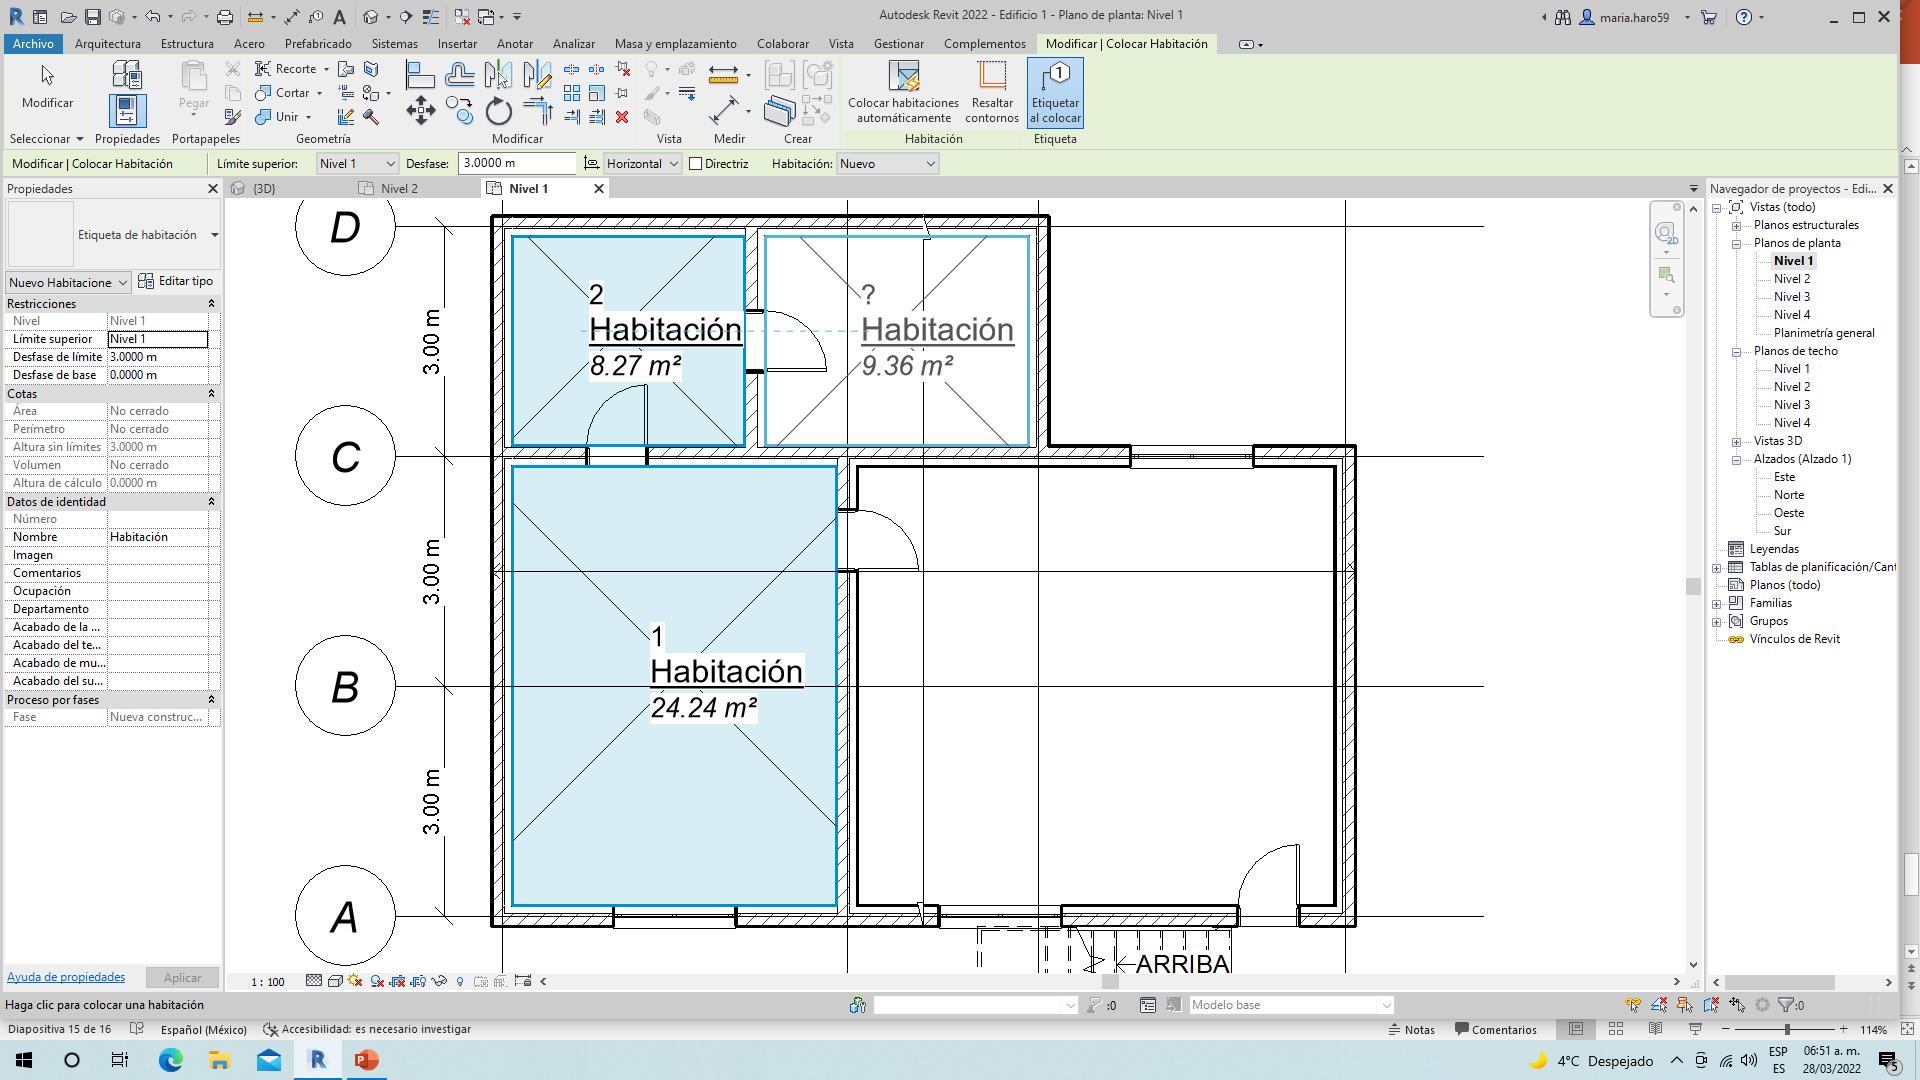This screenshot has height=1080, width=1920.
Task: Open Ayuda de propiedades link
Action: tap(66, 977)
